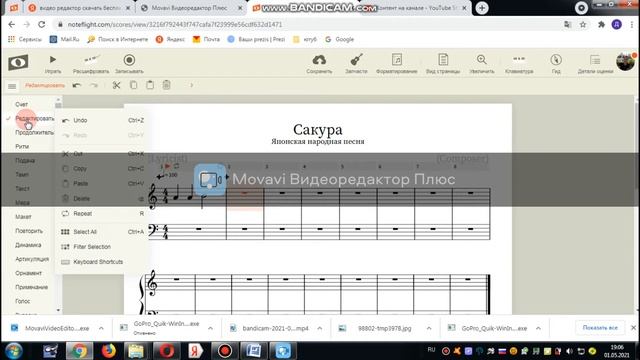640x360 pixels.
Task: Expand edit toolbar with right chevron
Action: pos(191,85)
